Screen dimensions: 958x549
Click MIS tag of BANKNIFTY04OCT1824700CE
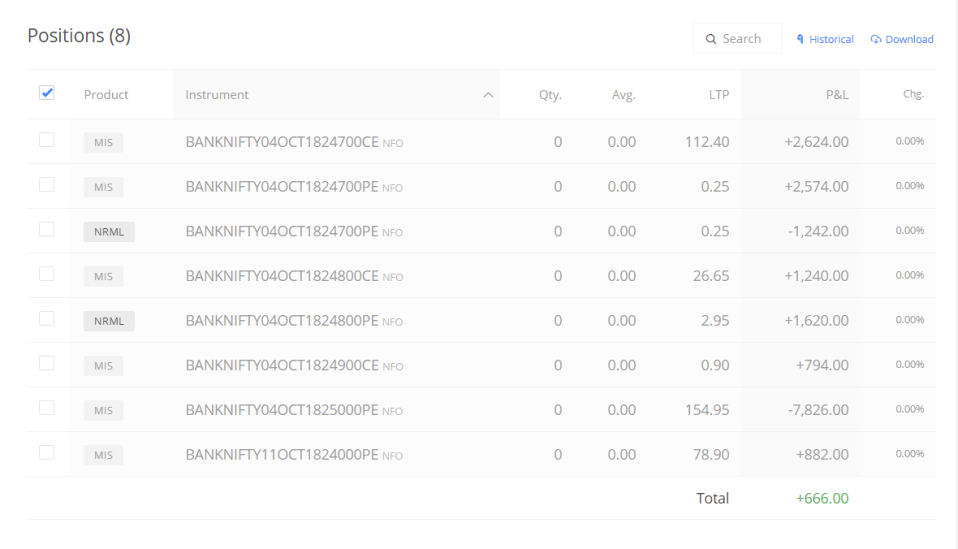(x=103, y=142)
